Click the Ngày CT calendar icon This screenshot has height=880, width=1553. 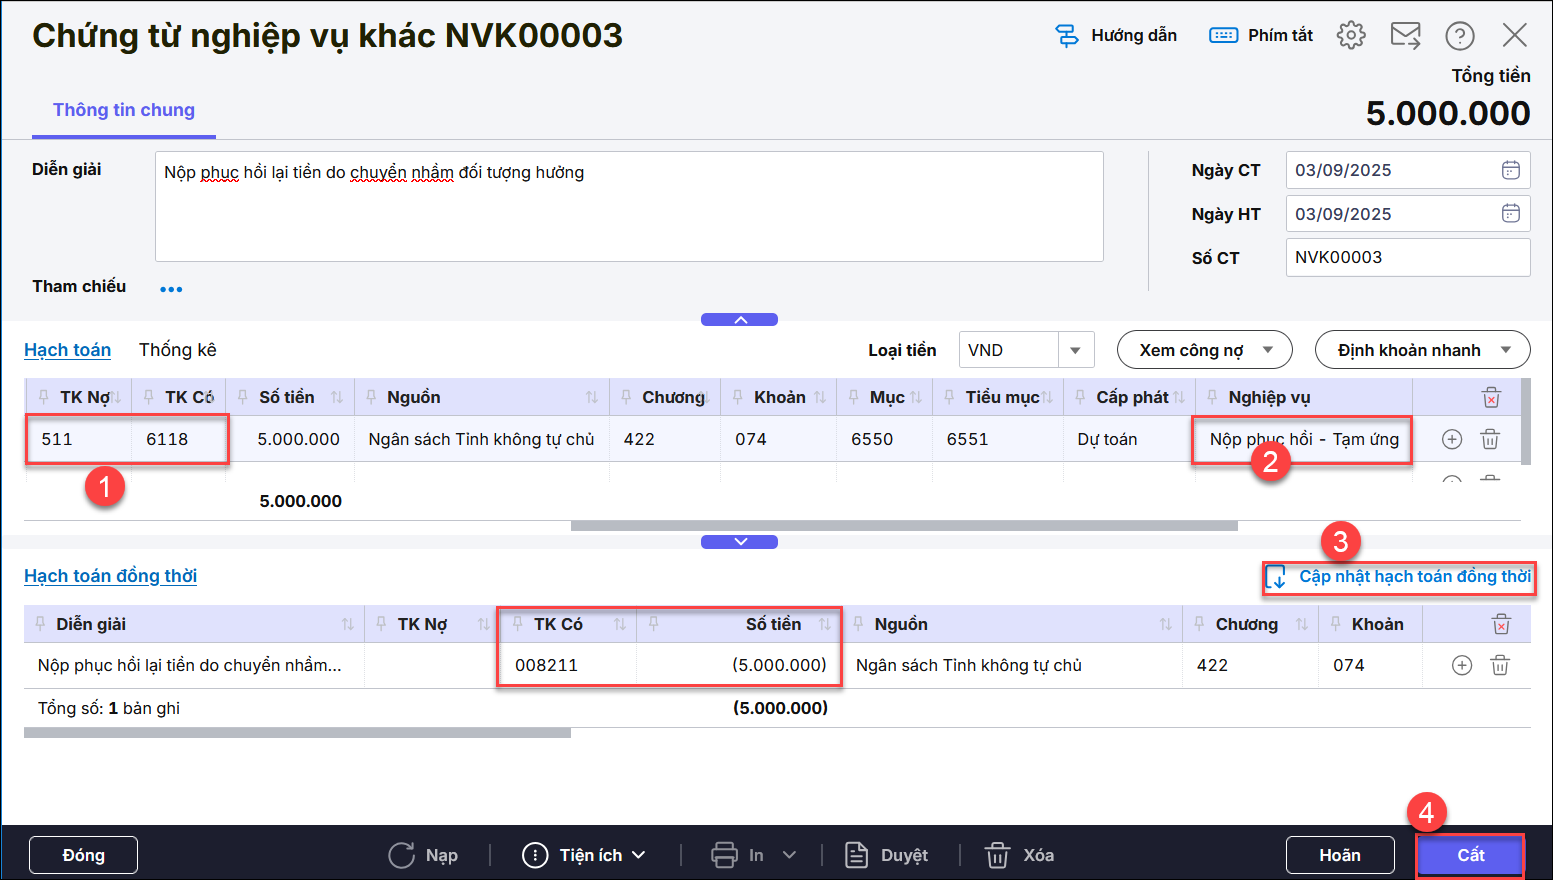pyautogui.click(x=1510, y=170)
